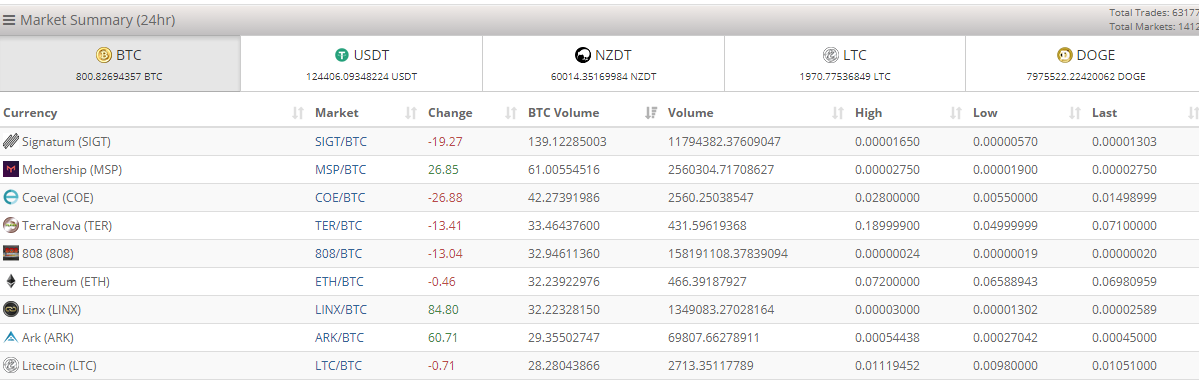Image resolution: width=1199 pixels, height=381 pixels.
Task: Open the LINX/BTC market link
Action: [341, 310]
